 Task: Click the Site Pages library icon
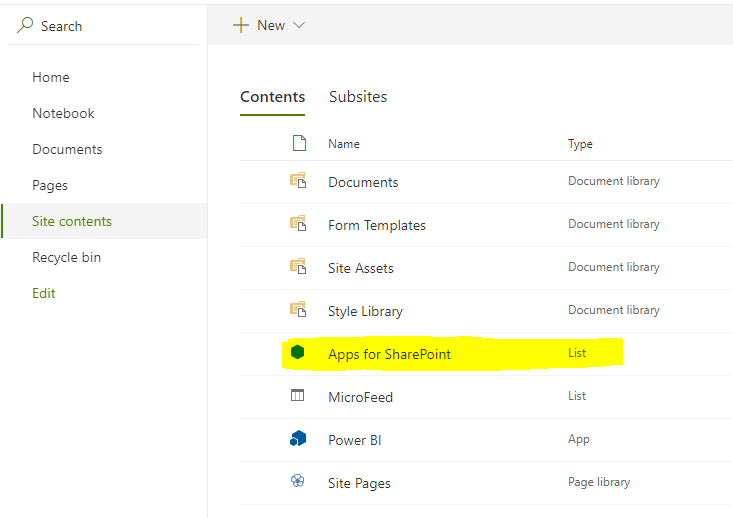297,482
